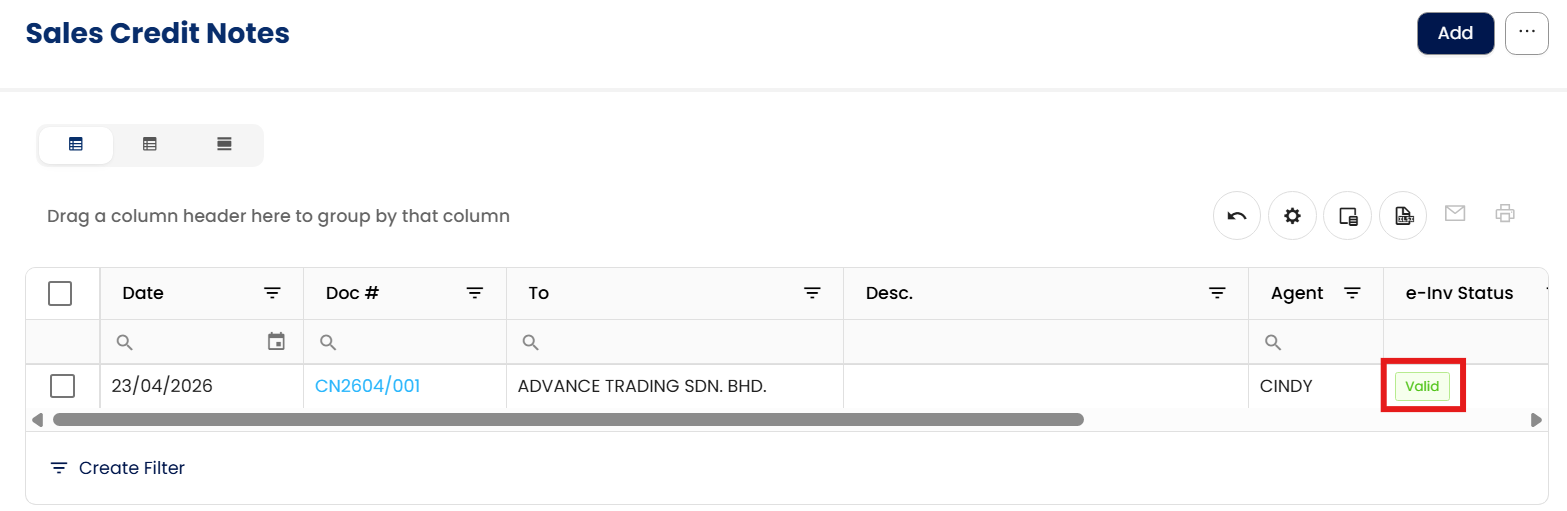
Task: Click the printer icon
Action: pos(1505,213)
